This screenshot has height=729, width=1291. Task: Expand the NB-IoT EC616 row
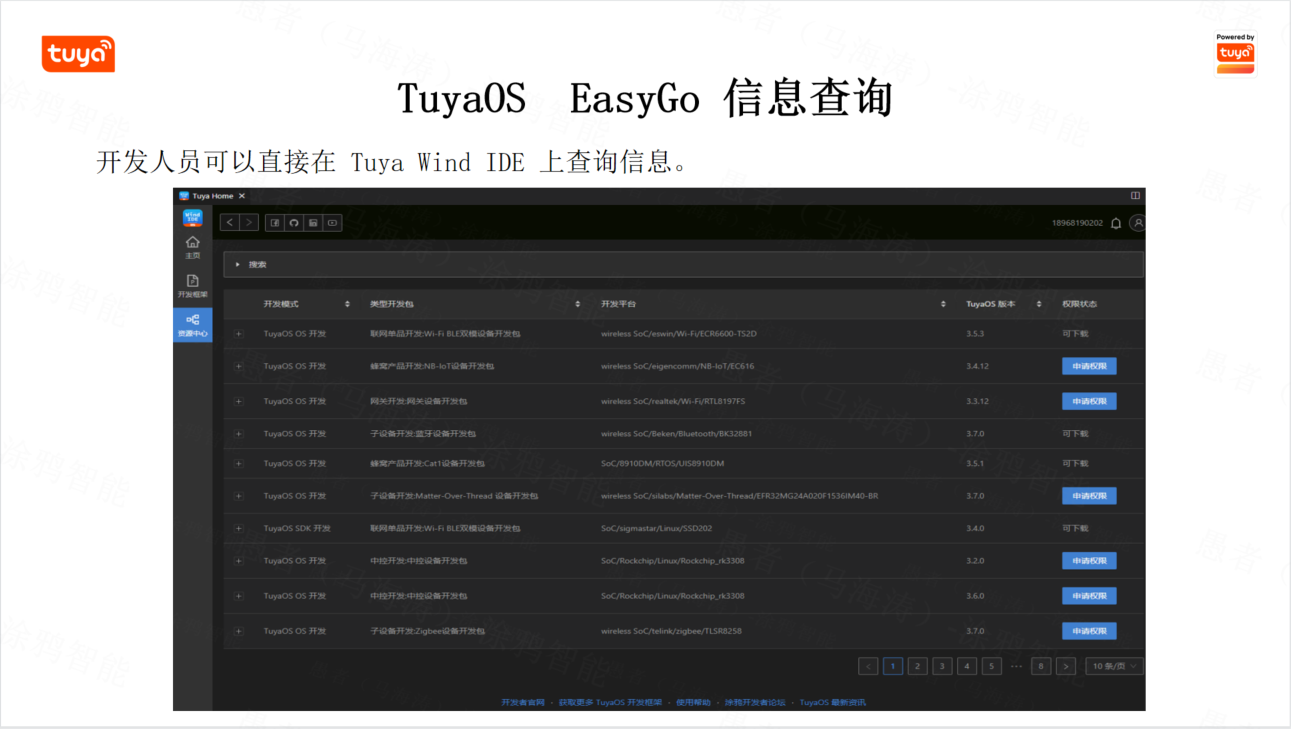click(239, 366)
